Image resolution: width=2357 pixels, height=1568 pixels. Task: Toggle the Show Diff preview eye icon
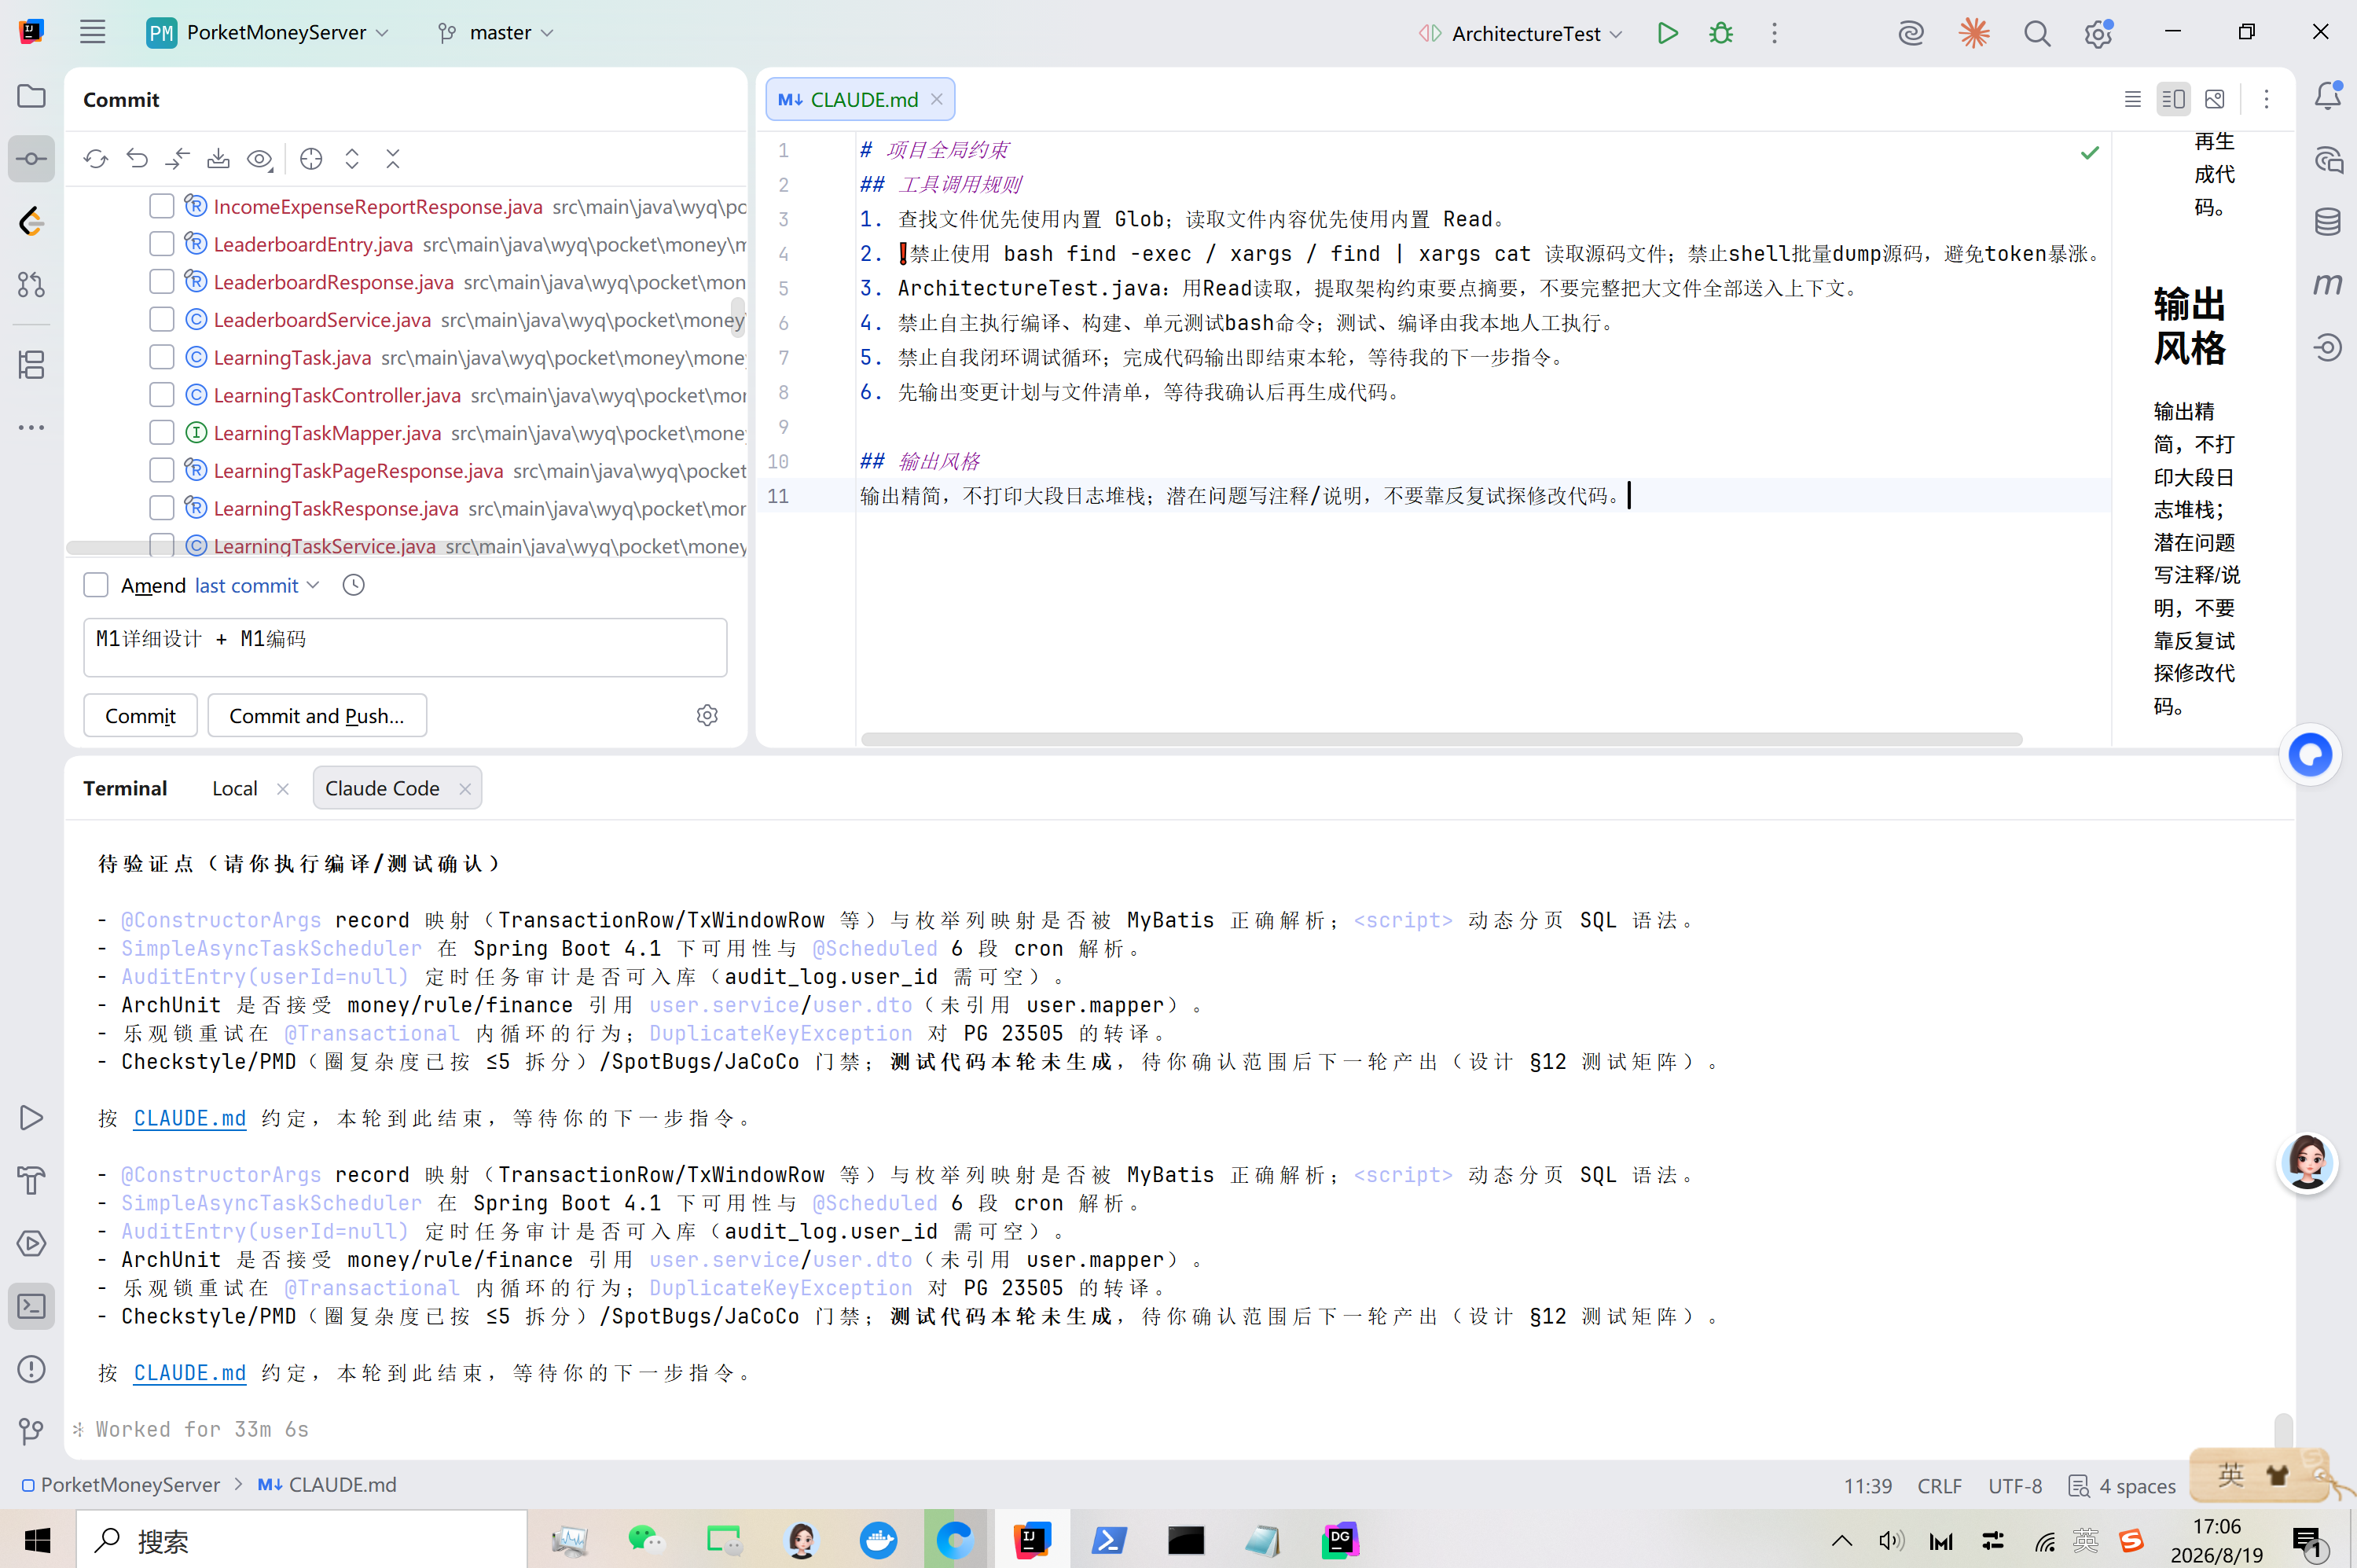tap(260, 159)
